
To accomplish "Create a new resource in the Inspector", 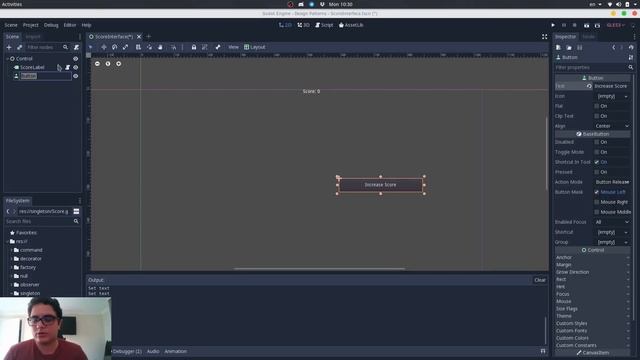I will pyautogui.click(x=558, y=48).
